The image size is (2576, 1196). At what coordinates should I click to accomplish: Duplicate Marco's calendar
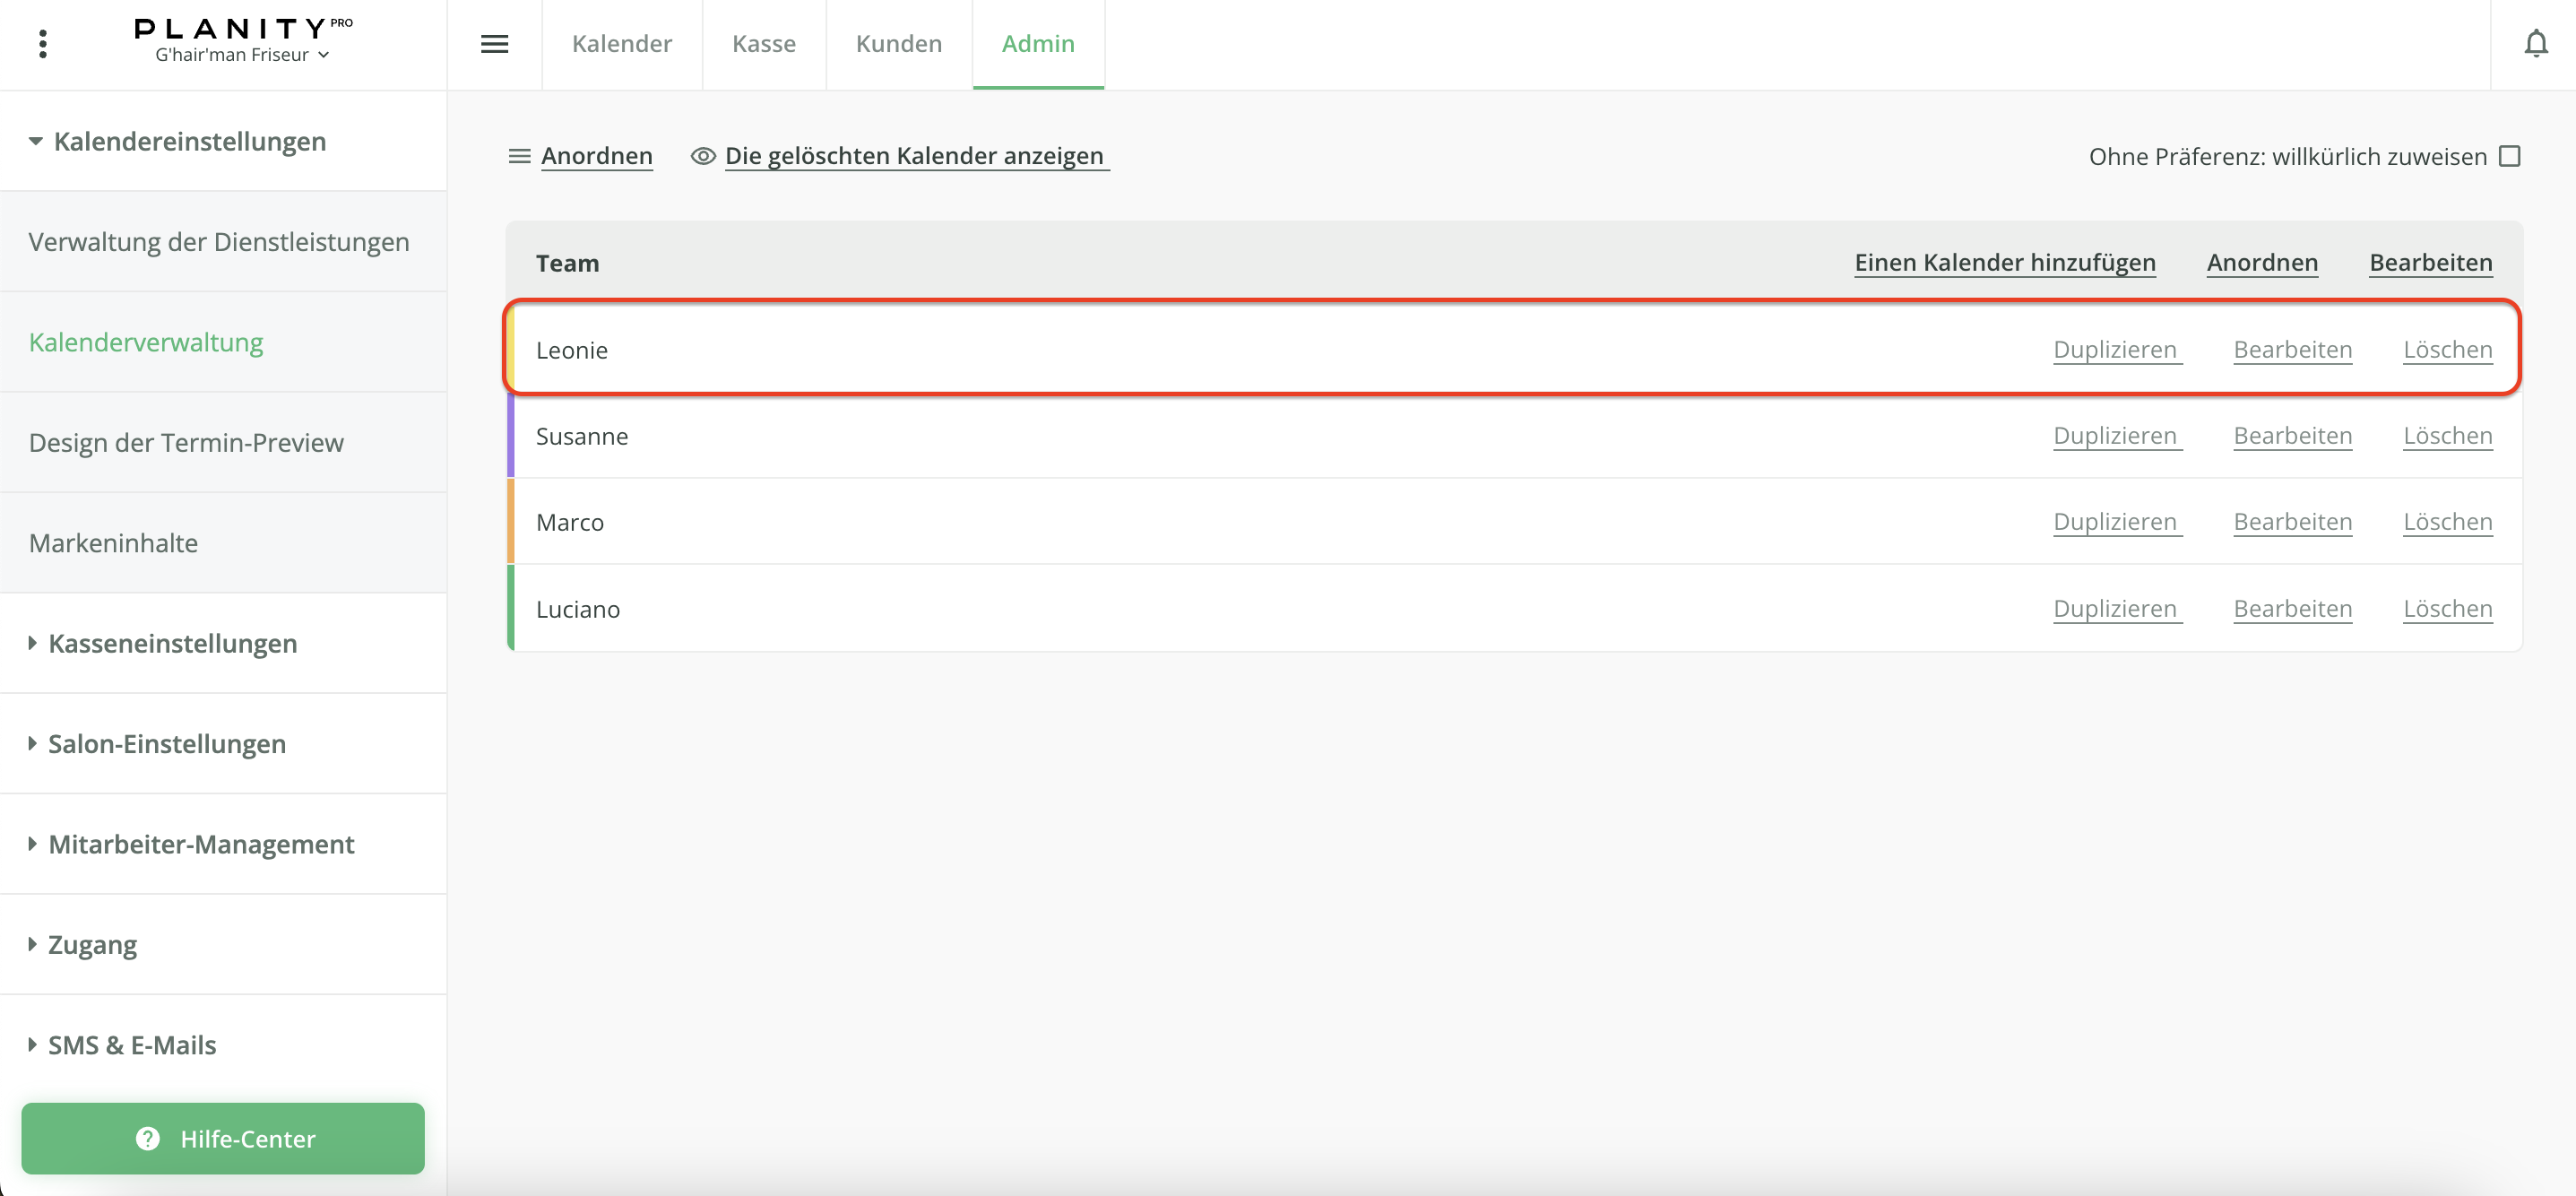point(2115,522)
